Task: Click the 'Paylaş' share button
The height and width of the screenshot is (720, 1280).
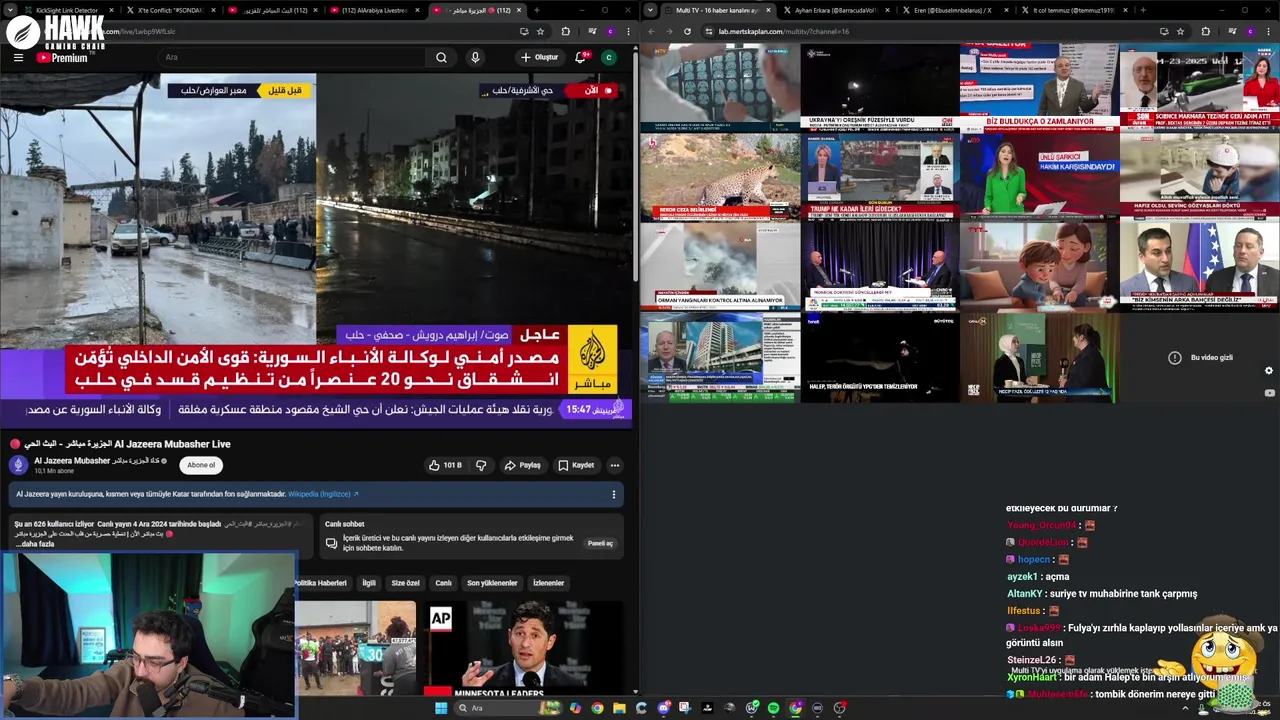Action: (523, 465)
